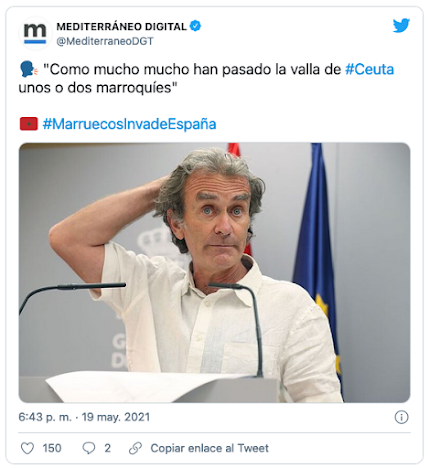Click the speaking head emoji
The image size is (429, 468).
[x=29, y=69]
